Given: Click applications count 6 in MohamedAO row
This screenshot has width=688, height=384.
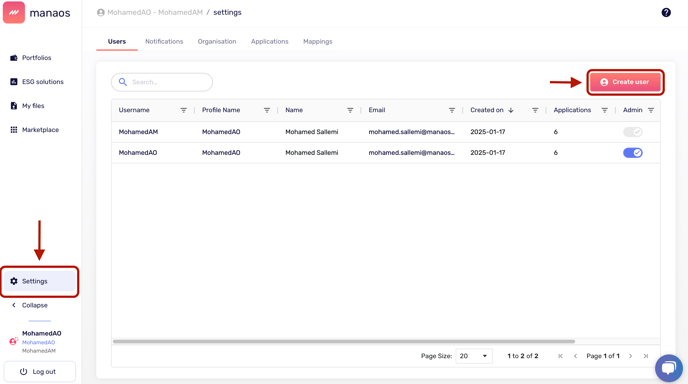Looking at the screenshot, I should pos(555,153).
